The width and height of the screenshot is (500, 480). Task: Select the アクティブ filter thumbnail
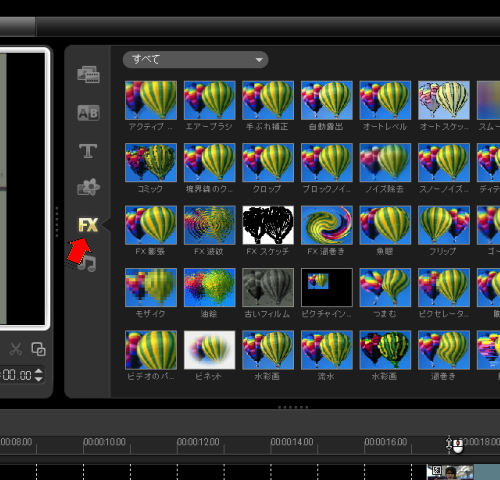[151, 100]
